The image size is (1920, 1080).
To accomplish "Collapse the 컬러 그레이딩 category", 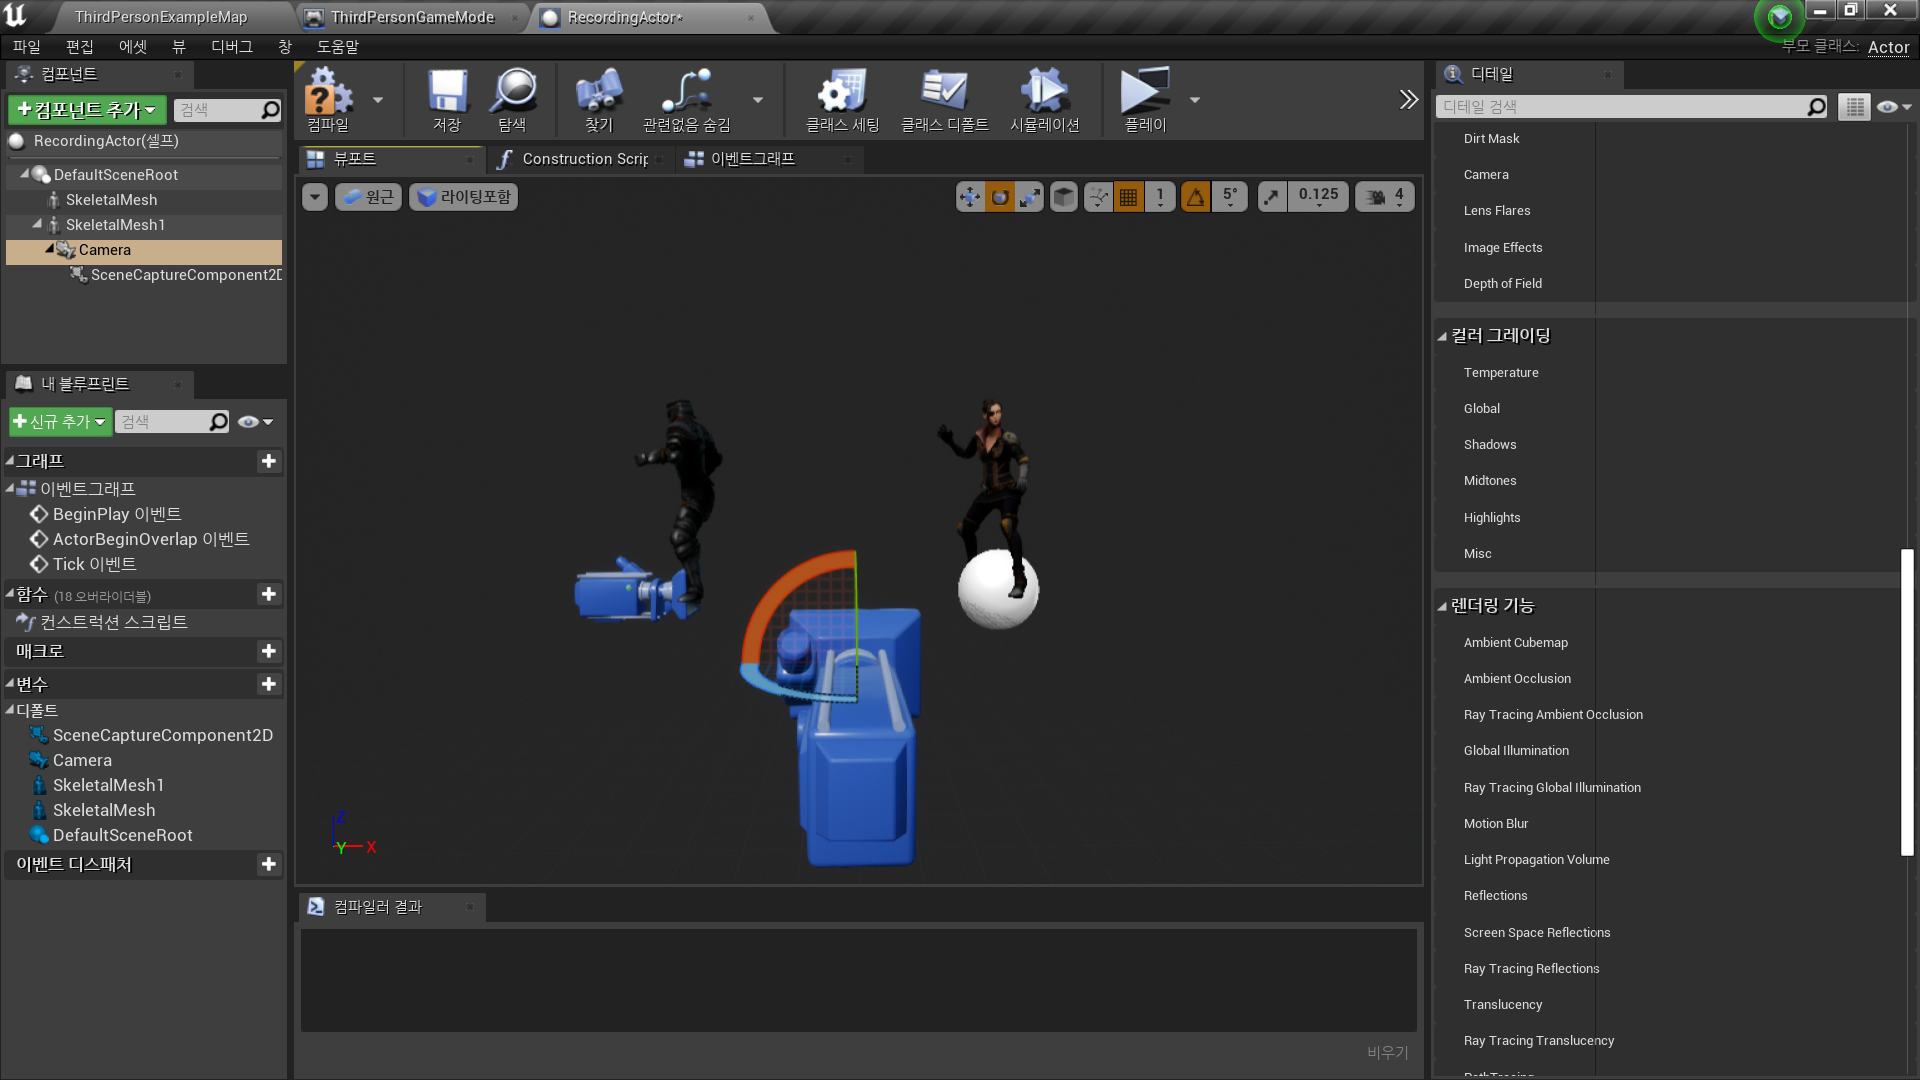I will [x=1442, y=337].
